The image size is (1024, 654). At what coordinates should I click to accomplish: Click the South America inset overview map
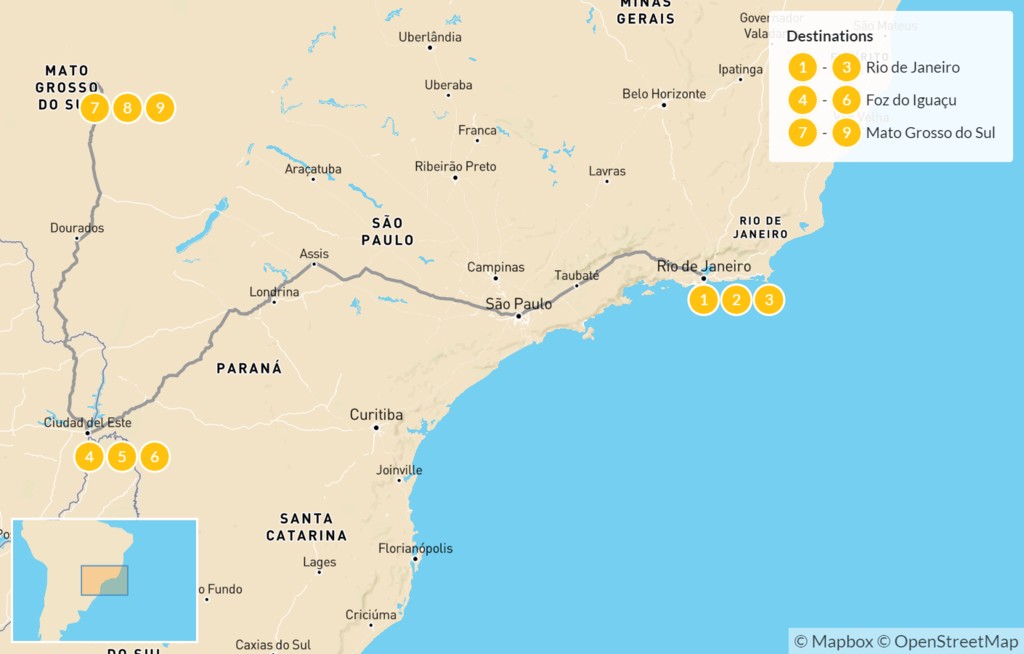pyautogui.click(x=104, y=580)
